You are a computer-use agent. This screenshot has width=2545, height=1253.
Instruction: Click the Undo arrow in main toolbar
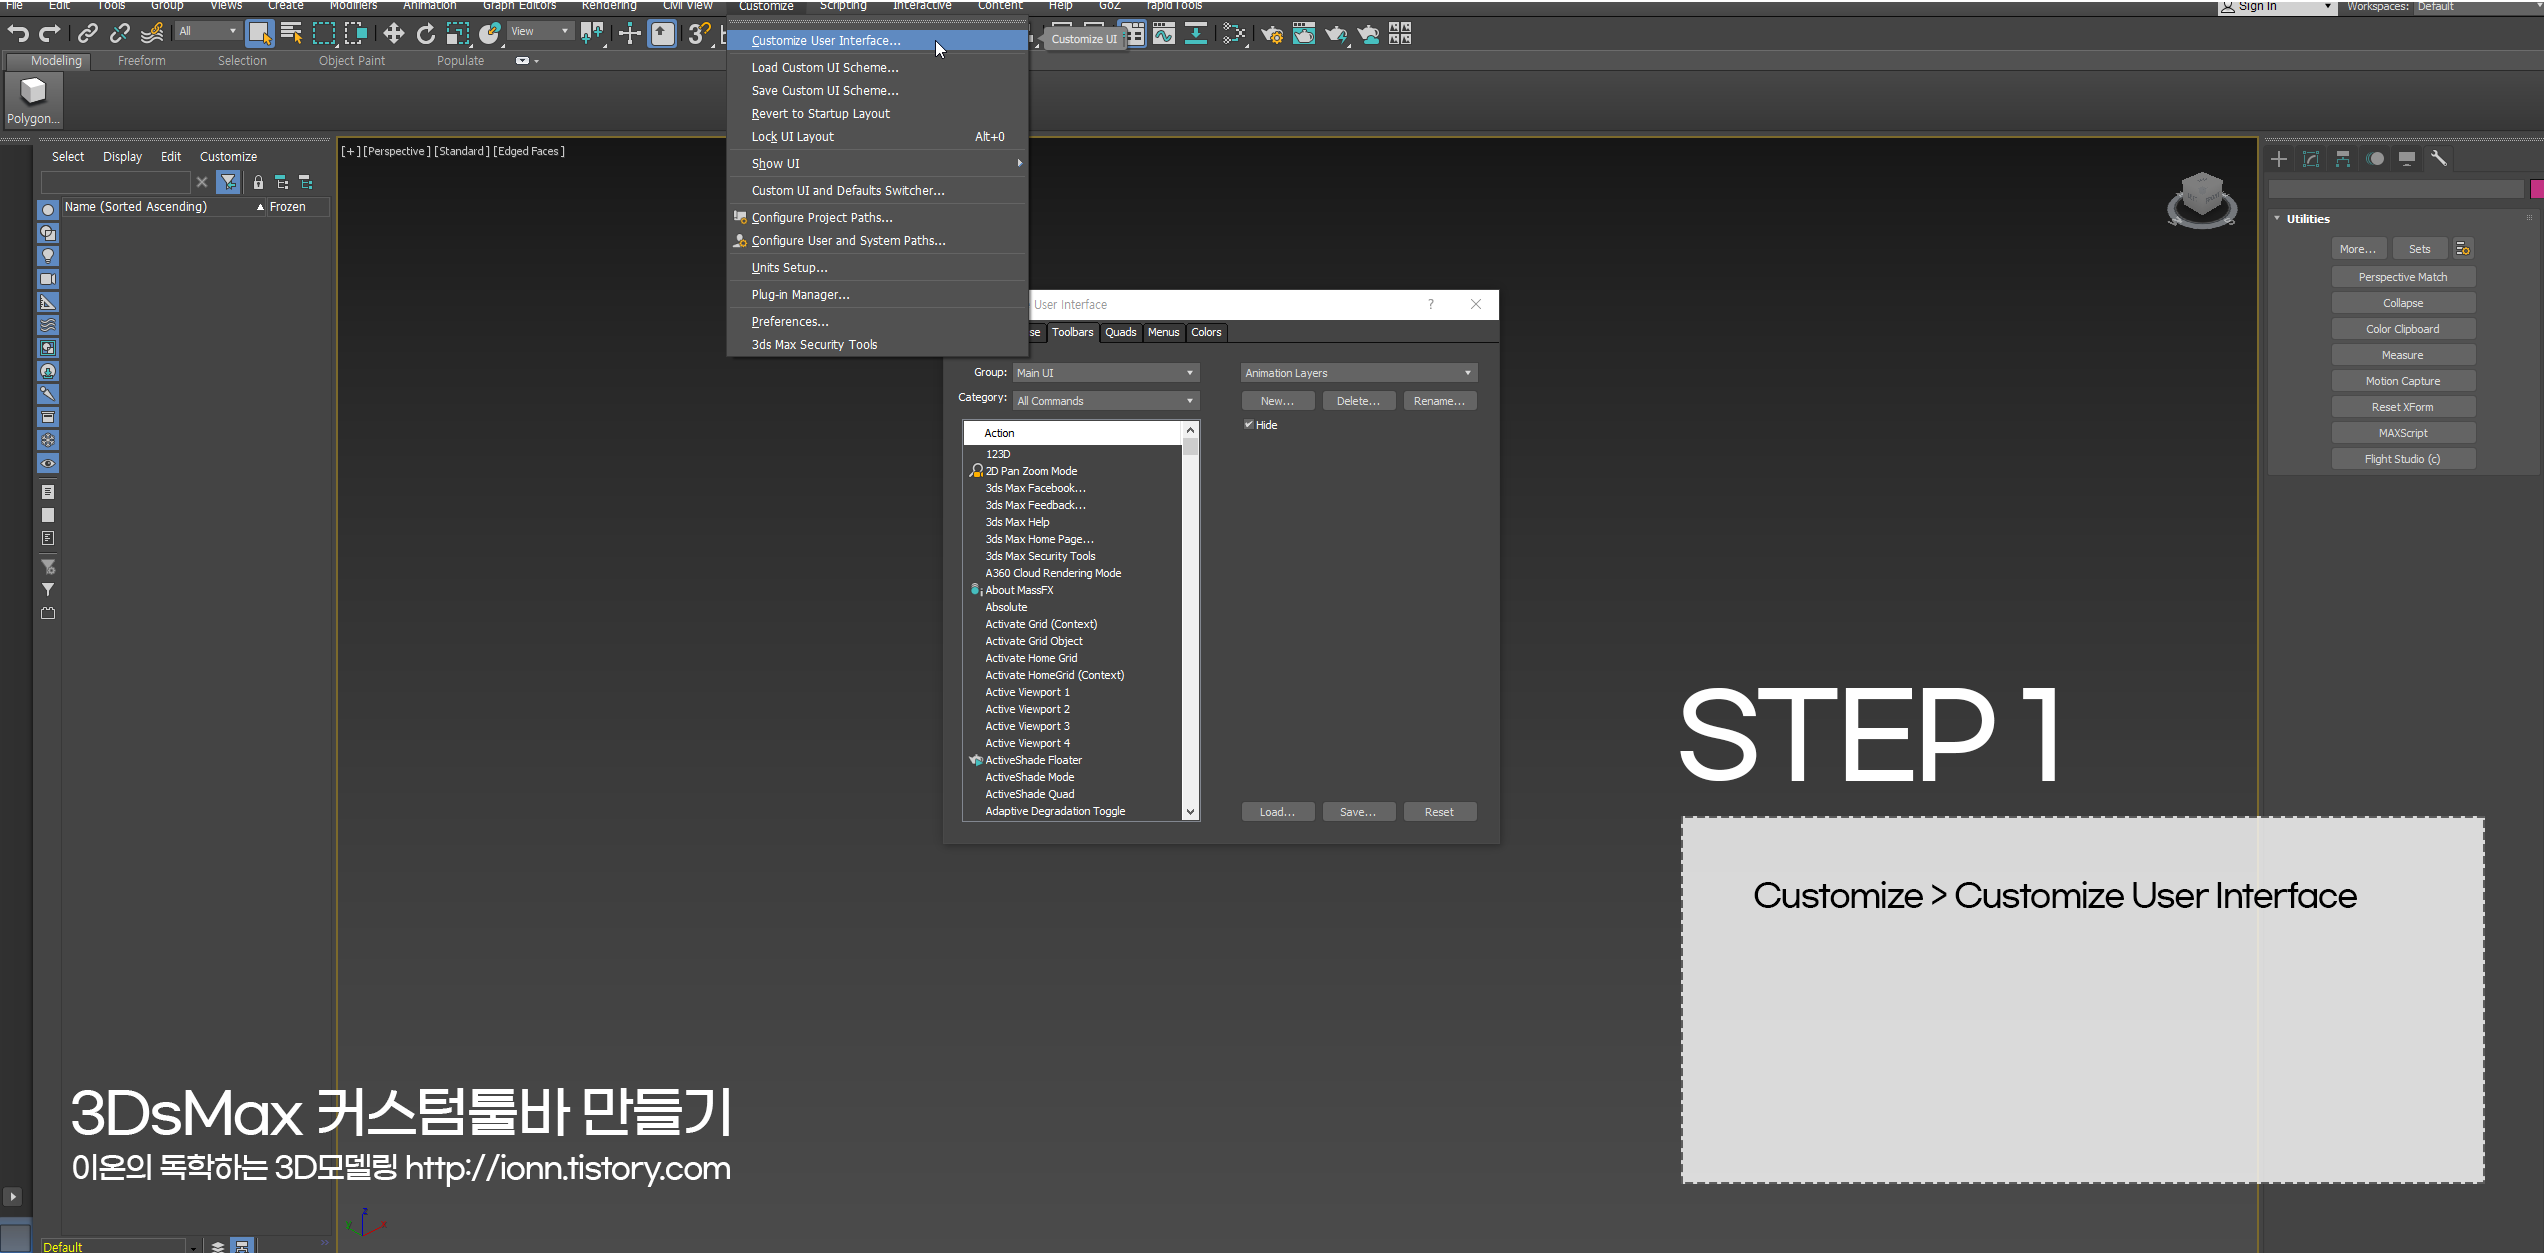pos(18,33)
